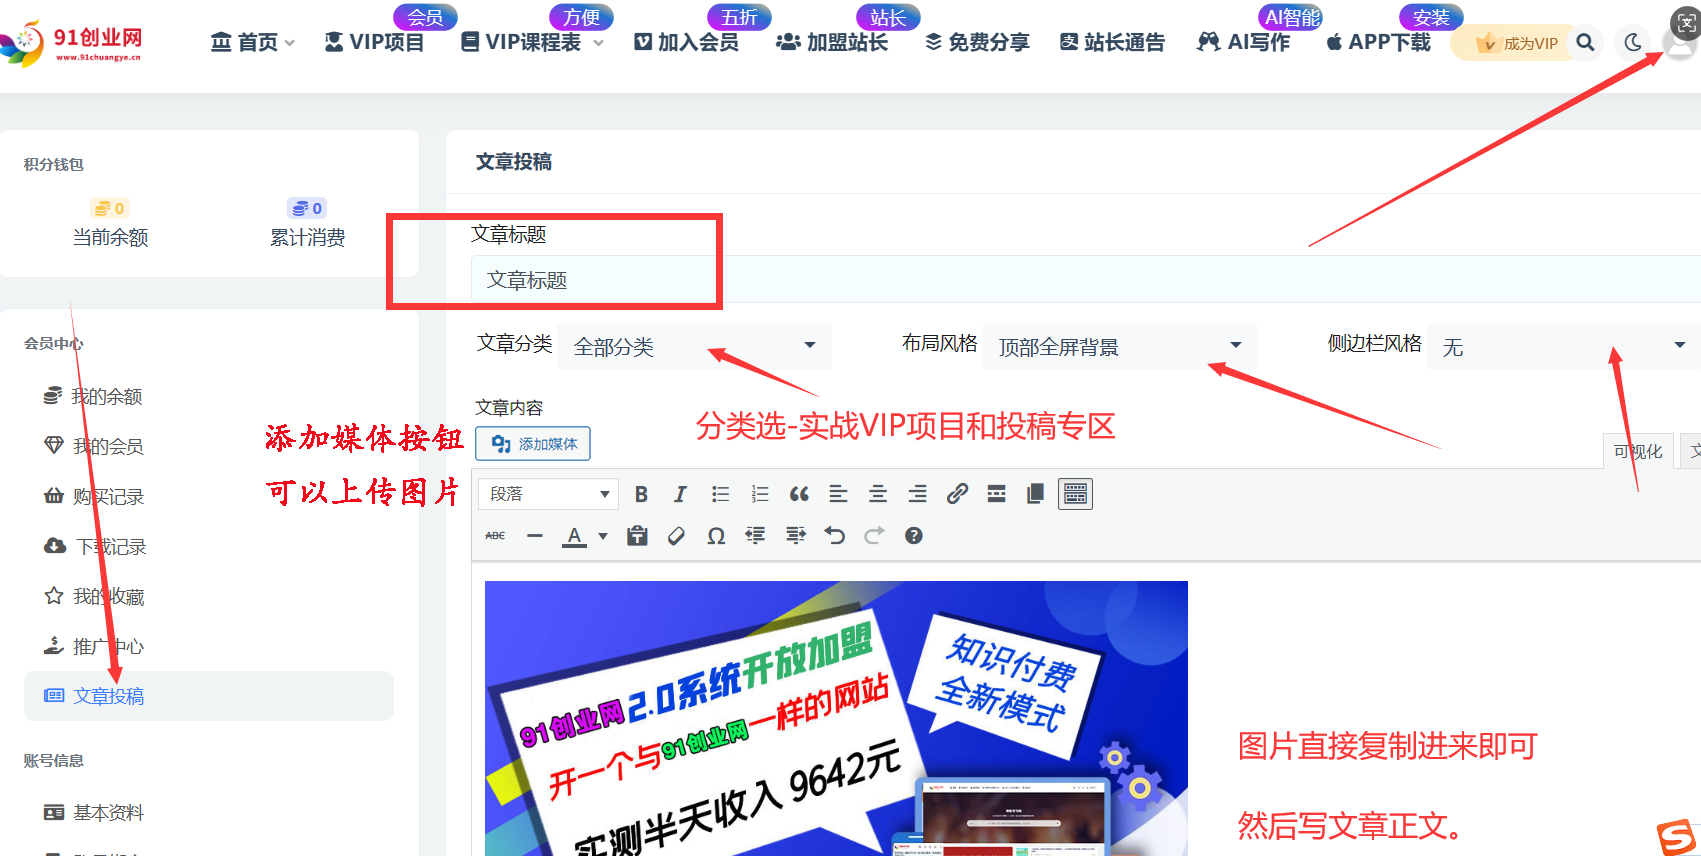The width and height of the screenshot is (1701, 856).
Task: Click the 添加媒体 button
Action: point(533,444)
